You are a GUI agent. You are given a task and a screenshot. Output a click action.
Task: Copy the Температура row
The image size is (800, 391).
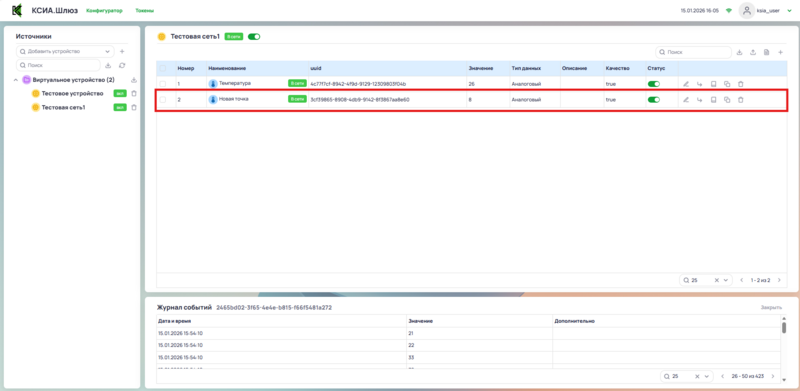click(727, 84)
